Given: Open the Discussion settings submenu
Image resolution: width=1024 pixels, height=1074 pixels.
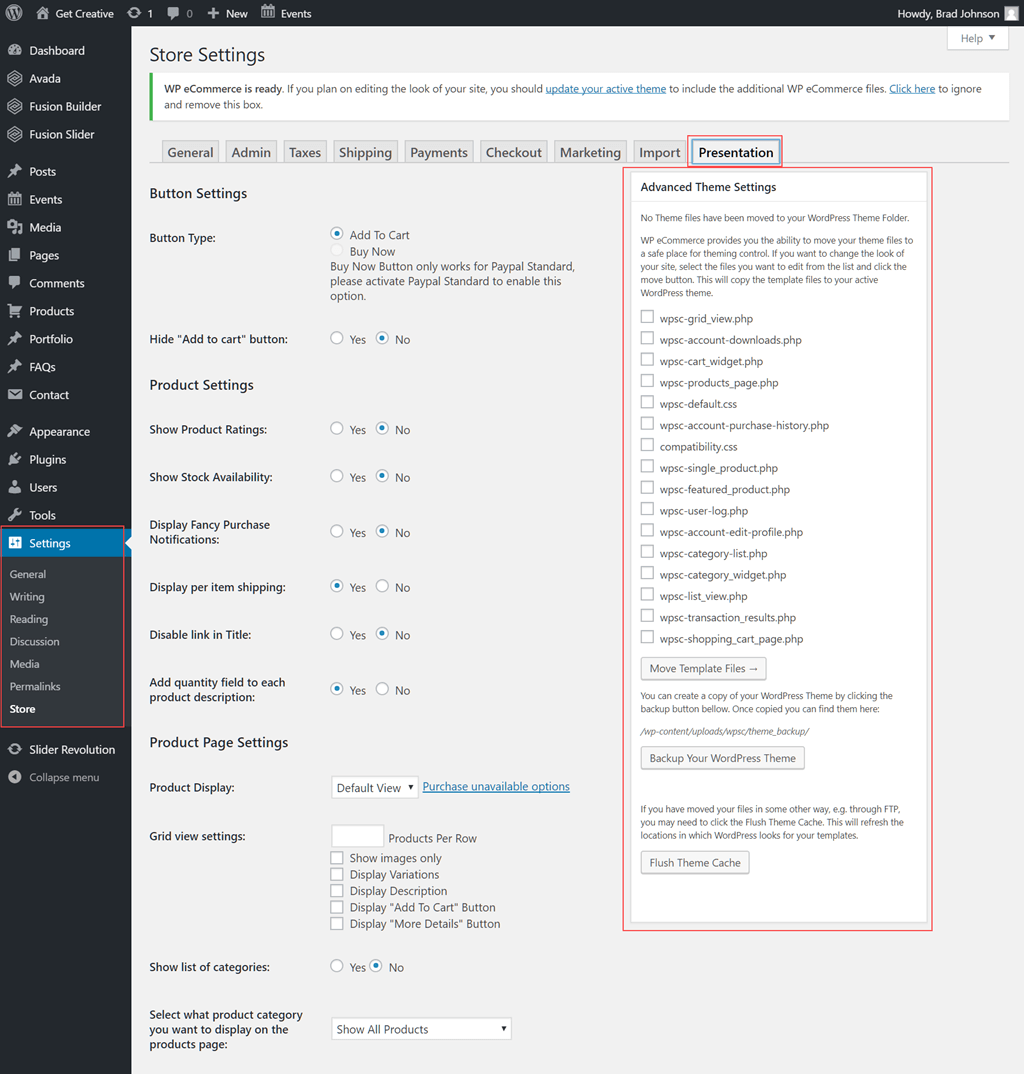Looking at the screenshot, I should (34, 642).
